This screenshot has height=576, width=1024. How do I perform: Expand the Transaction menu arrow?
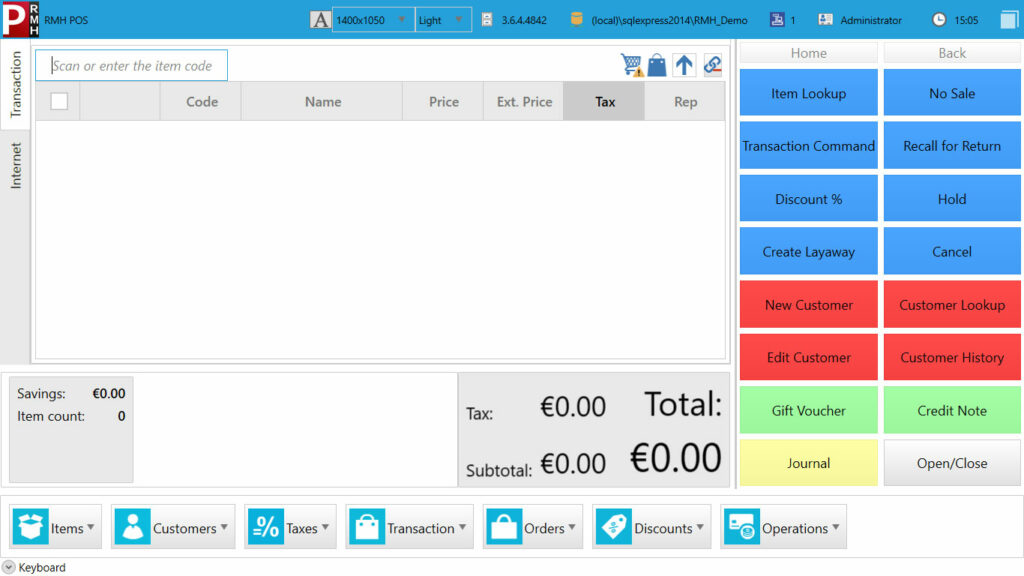tap(462, 527)
